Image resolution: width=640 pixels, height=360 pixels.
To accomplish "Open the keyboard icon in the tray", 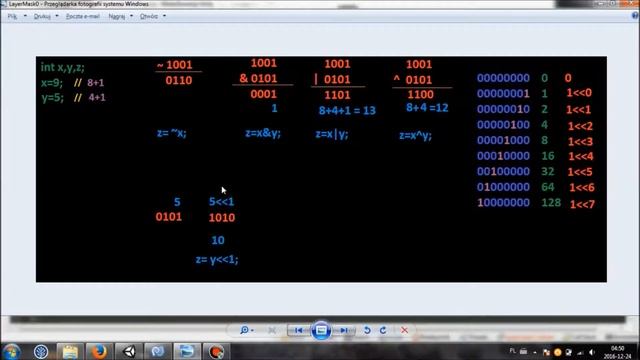I will (523, 351).
